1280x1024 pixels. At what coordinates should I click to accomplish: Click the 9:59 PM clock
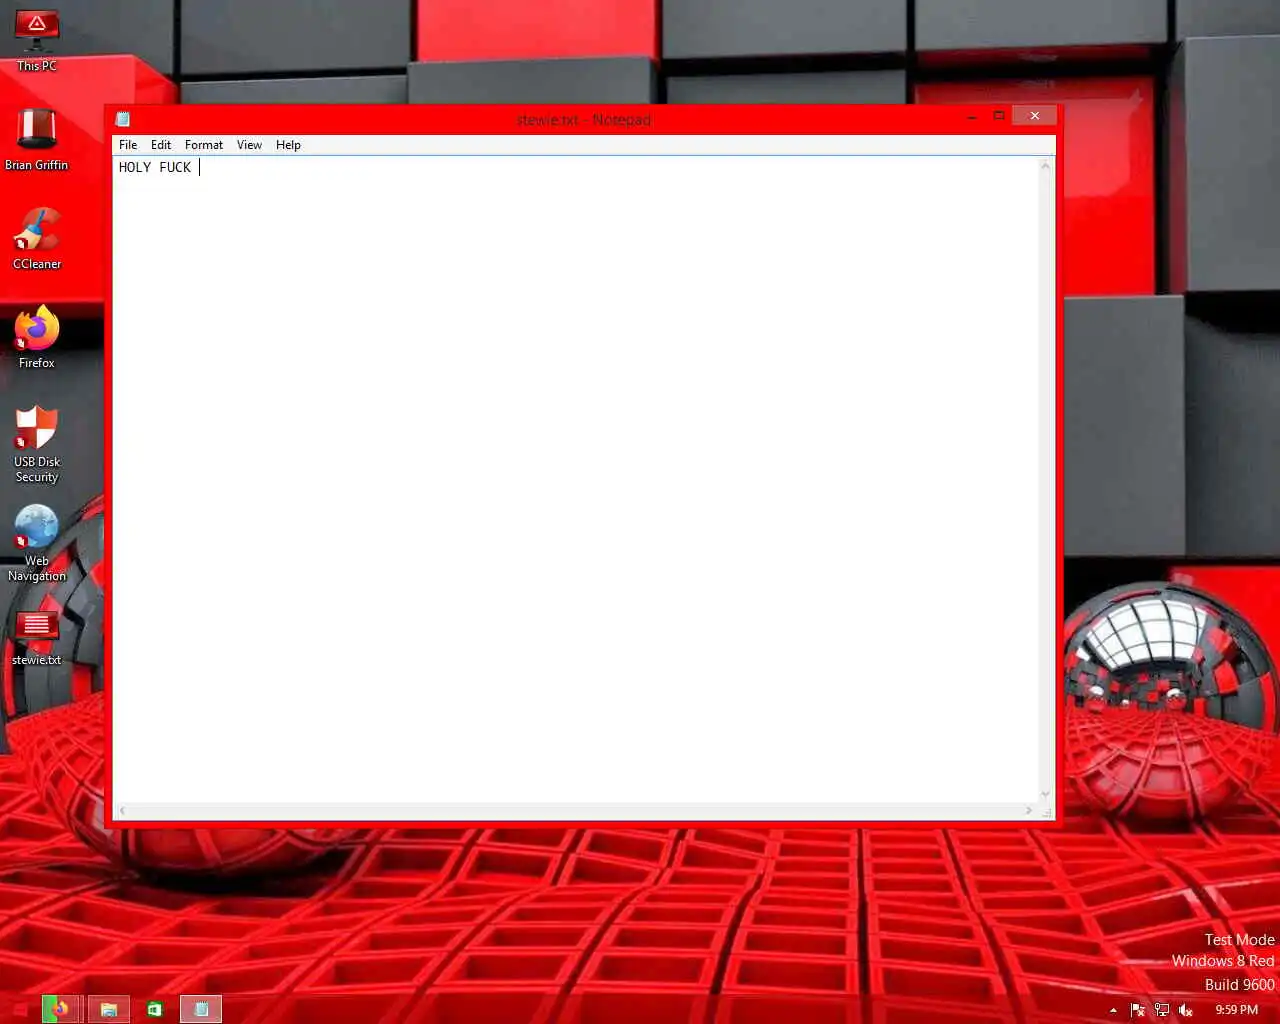pos(1236,1010)
